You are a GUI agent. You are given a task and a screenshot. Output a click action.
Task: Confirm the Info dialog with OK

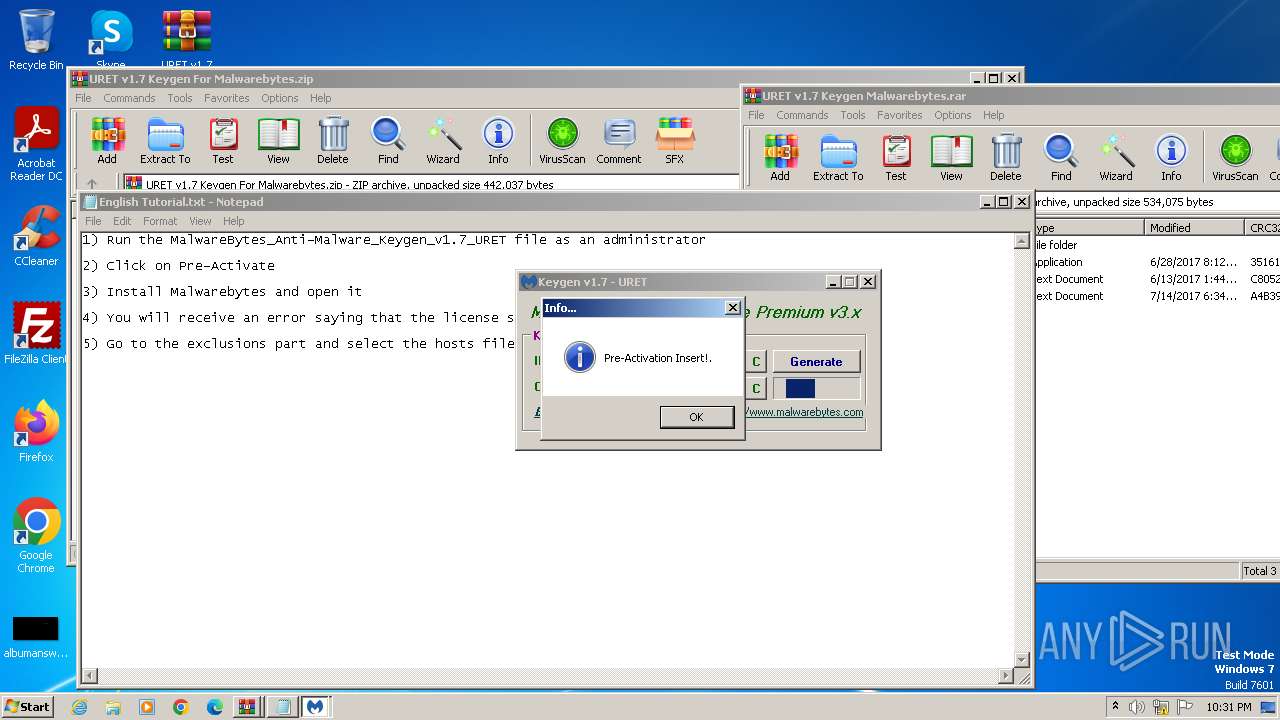[696, 417]
